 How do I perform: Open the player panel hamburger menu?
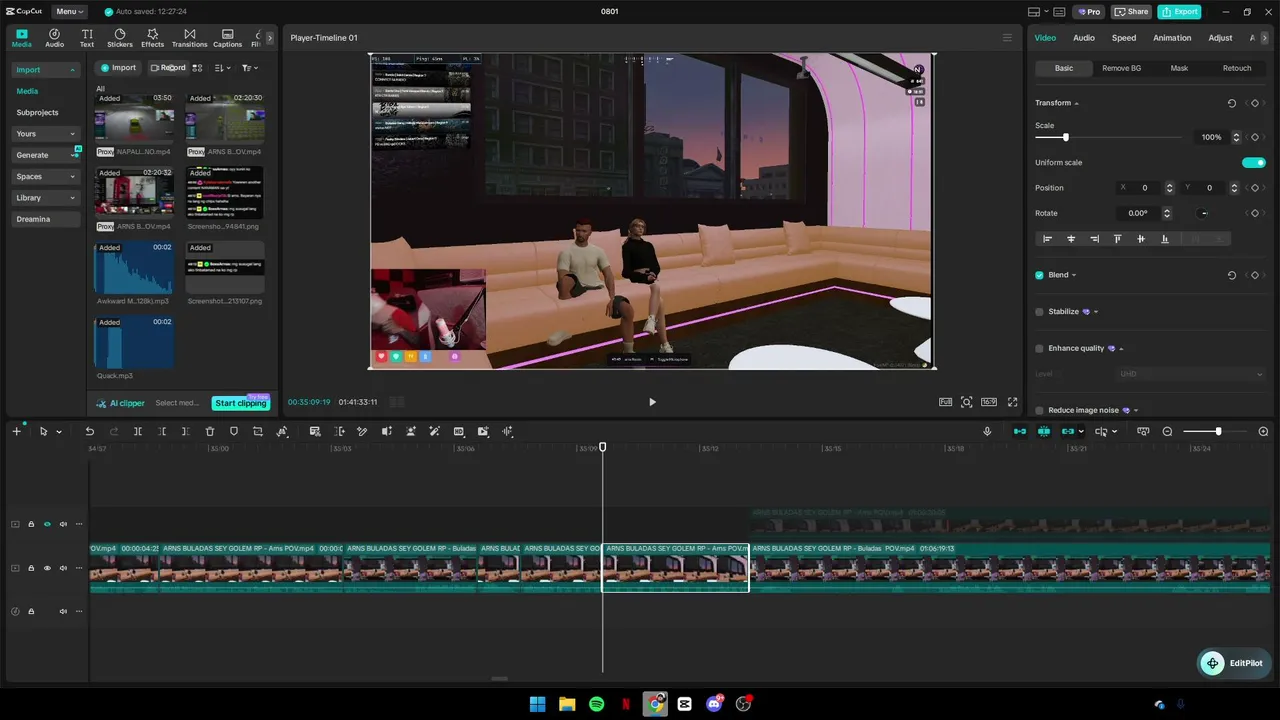tap(1007, 38)
